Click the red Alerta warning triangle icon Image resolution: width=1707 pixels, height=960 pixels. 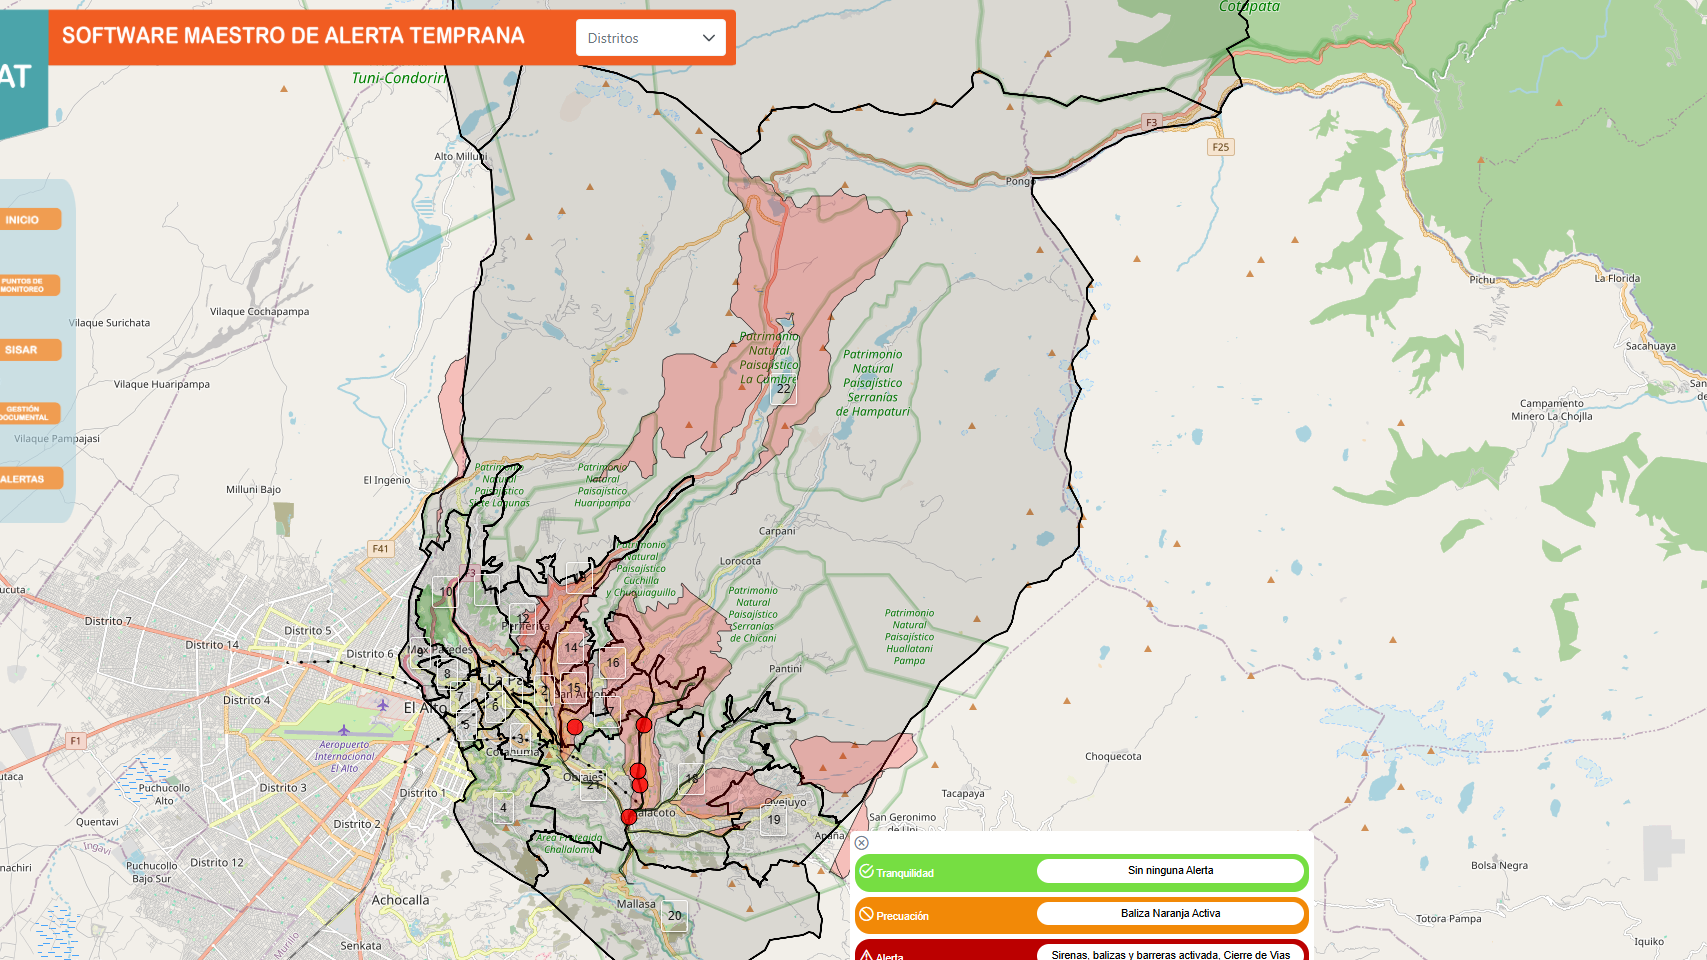pyautogui.click(x=867, y=955)
